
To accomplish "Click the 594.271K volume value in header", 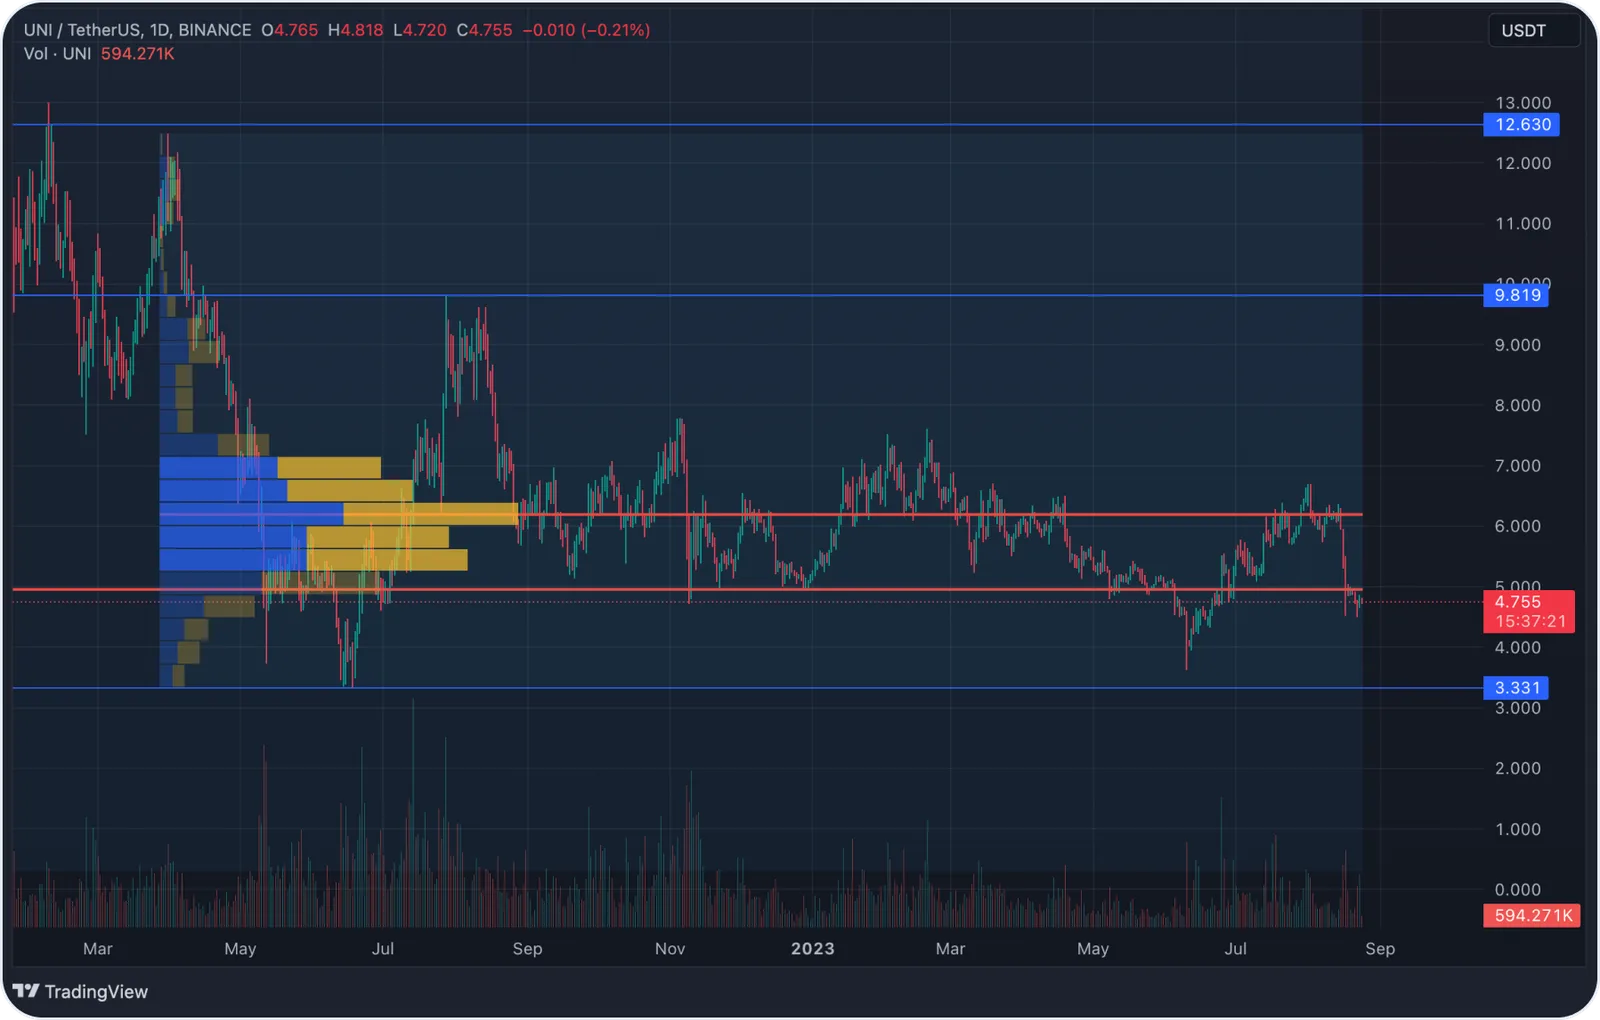I will tap(138, 54).
